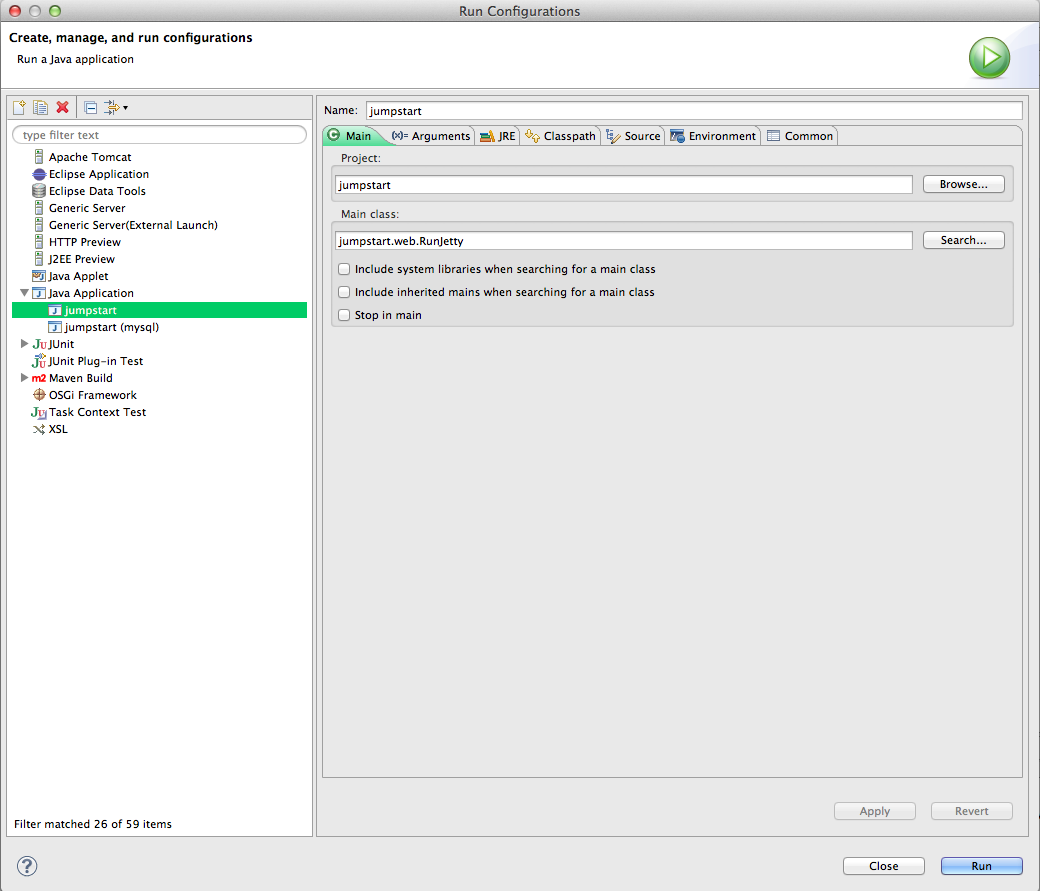Viewport: 1040px width, 891px height.
Task: Select the OSGi Framework entry
Action: point(92,395)
